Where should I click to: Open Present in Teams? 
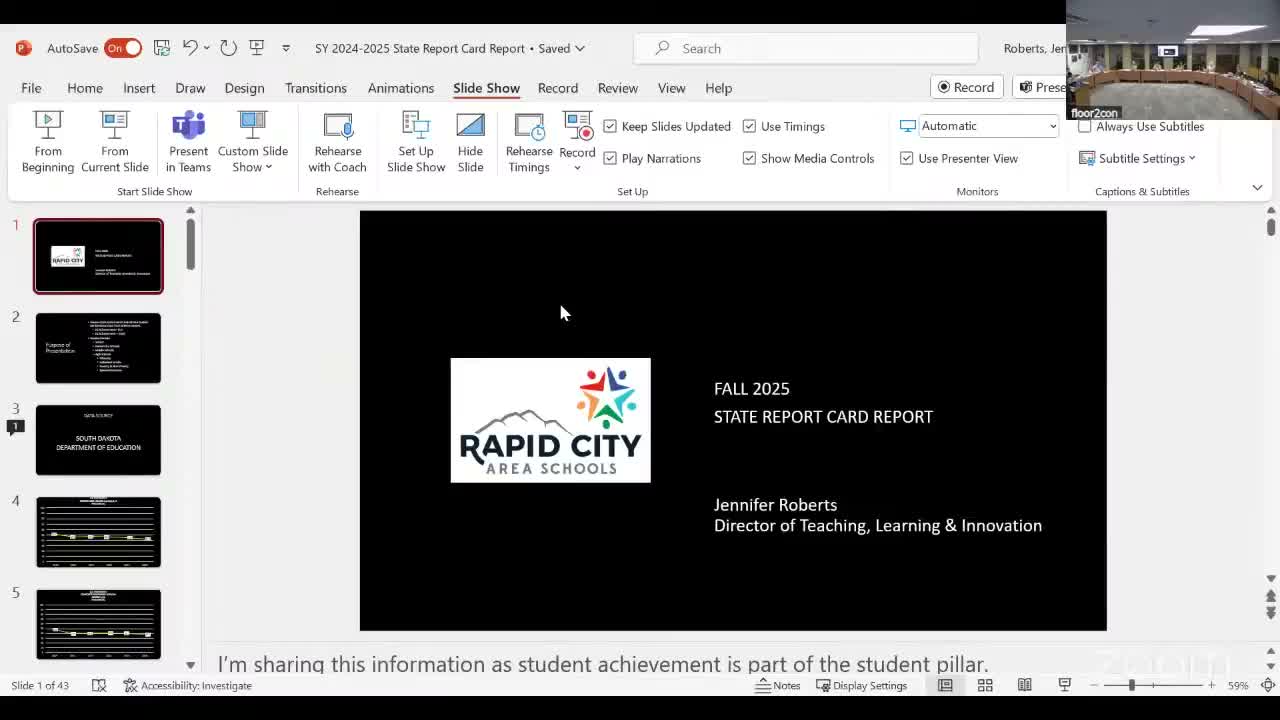(188, 140)
